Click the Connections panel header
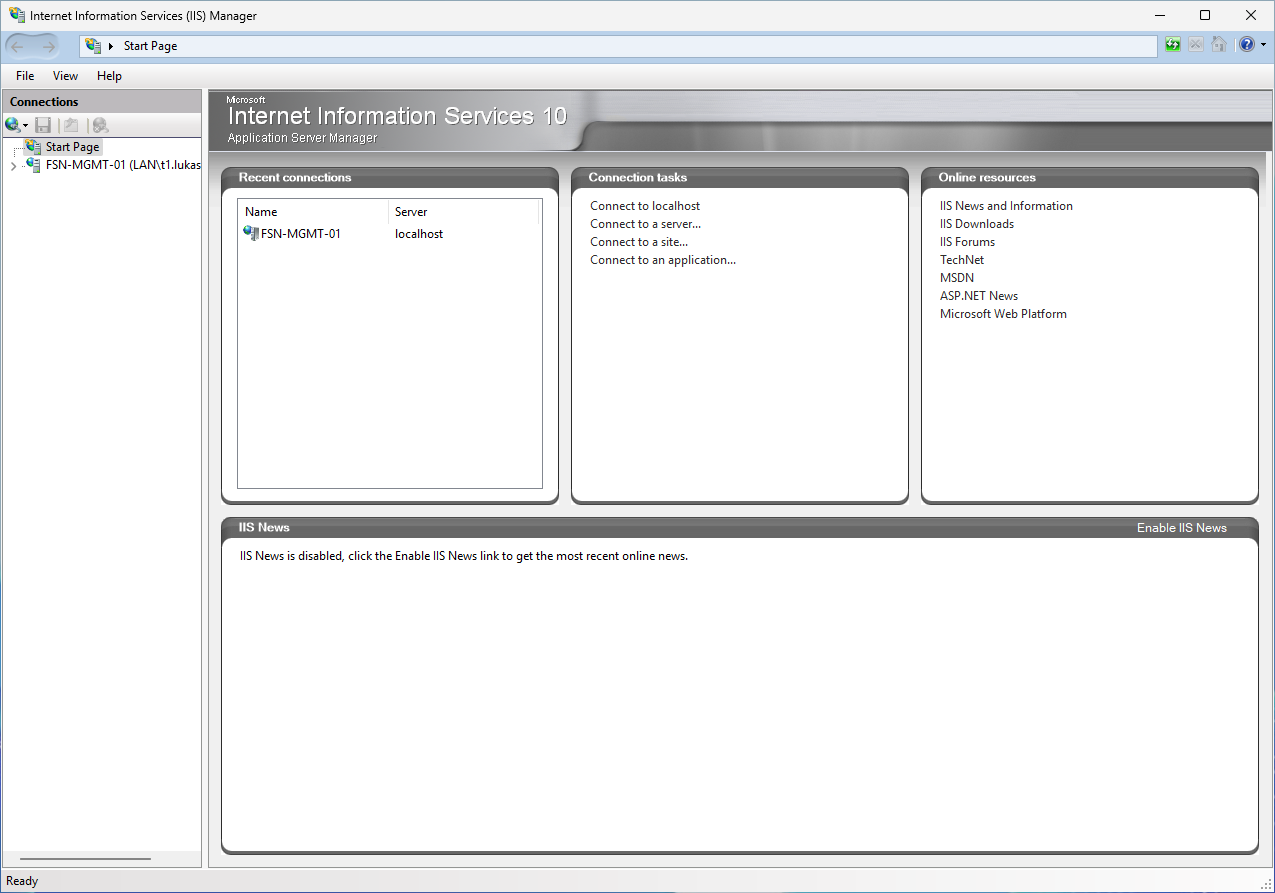This screenshot has height=893, width=1275. click(x=102, y=101)
